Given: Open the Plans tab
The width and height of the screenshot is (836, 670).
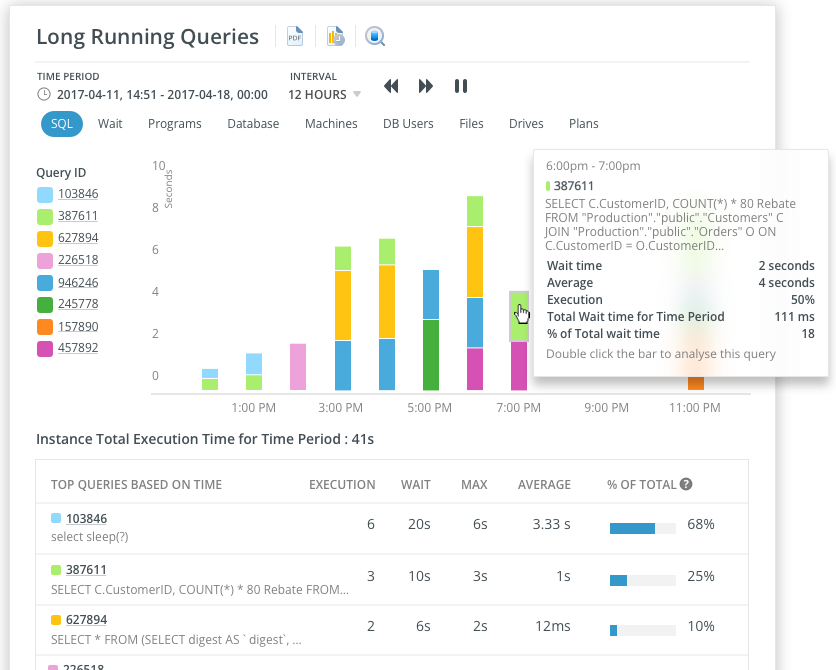Looking at the screenshot, I should tap(583, 124).
